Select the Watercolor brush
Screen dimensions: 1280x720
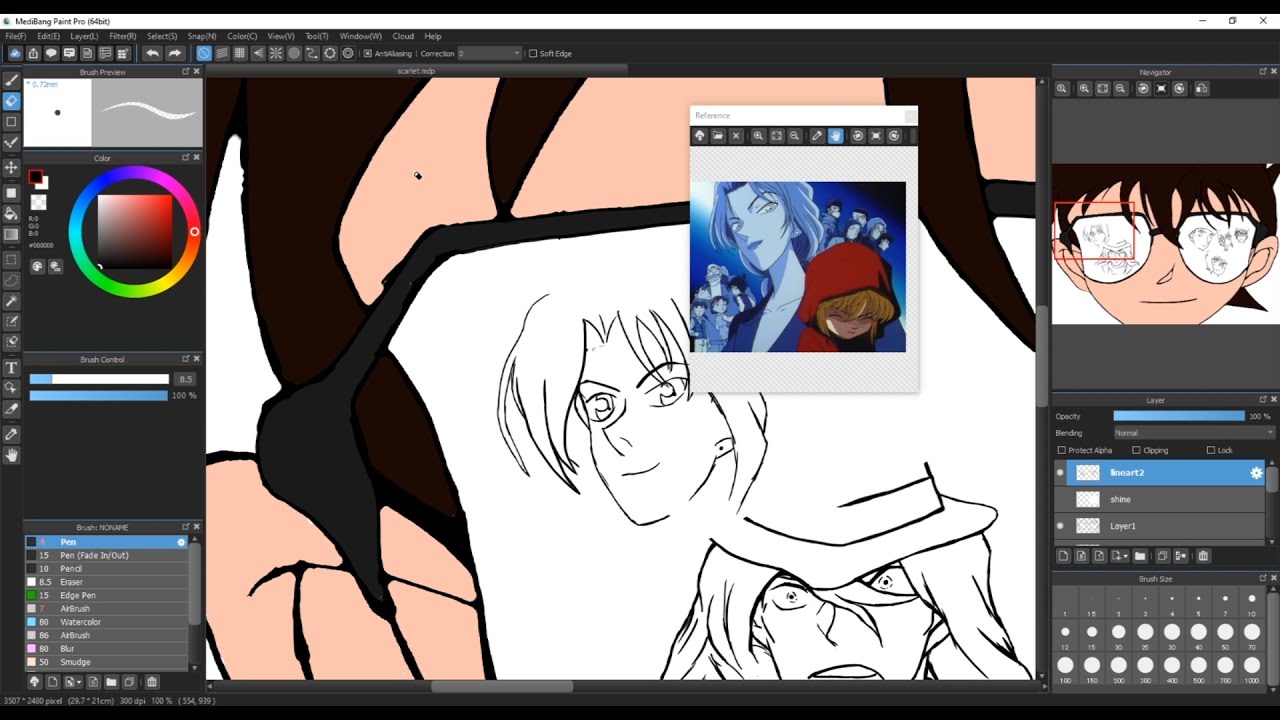tap(106, 622)
